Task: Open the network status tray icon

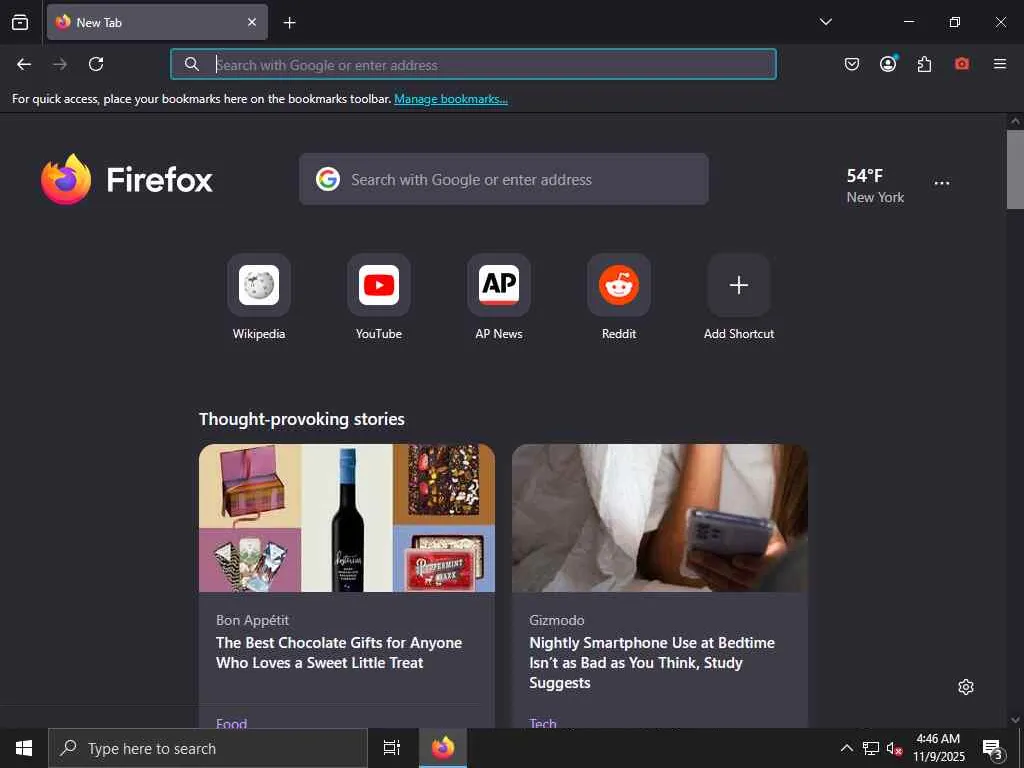Action: point(871,748)
